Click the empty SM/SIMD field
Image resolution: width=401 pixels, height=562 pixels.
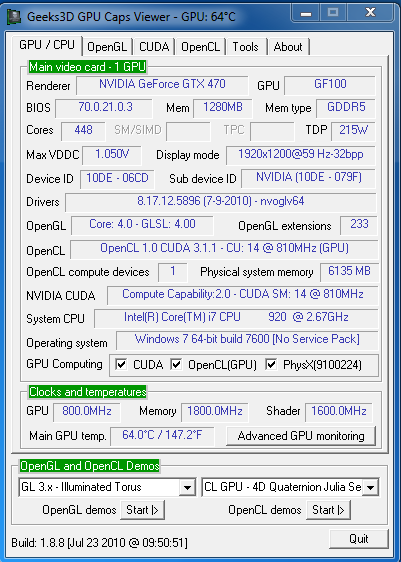188,131
